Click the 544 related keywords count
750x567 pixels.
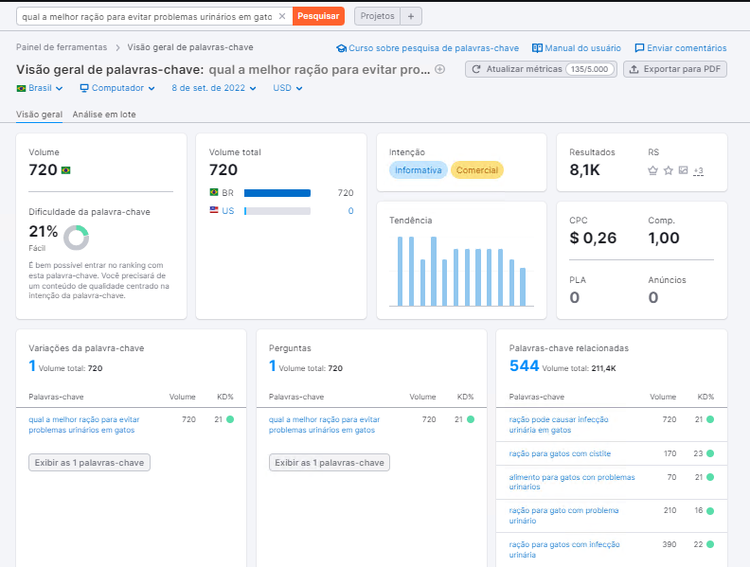524,366
